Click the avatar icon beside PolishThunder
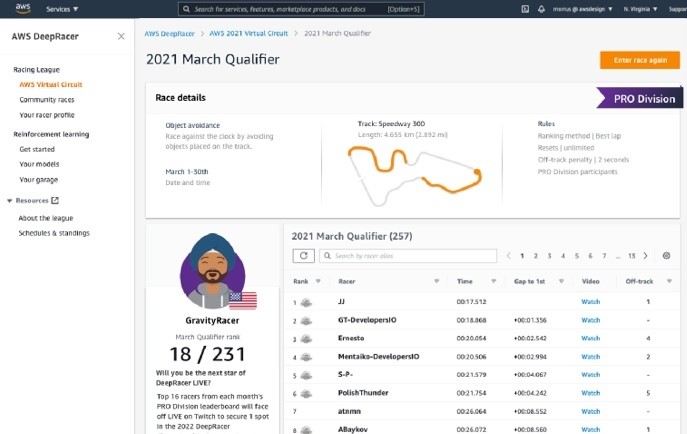The height and width of the screenshot is (434, 687). (x=306, y=394)
